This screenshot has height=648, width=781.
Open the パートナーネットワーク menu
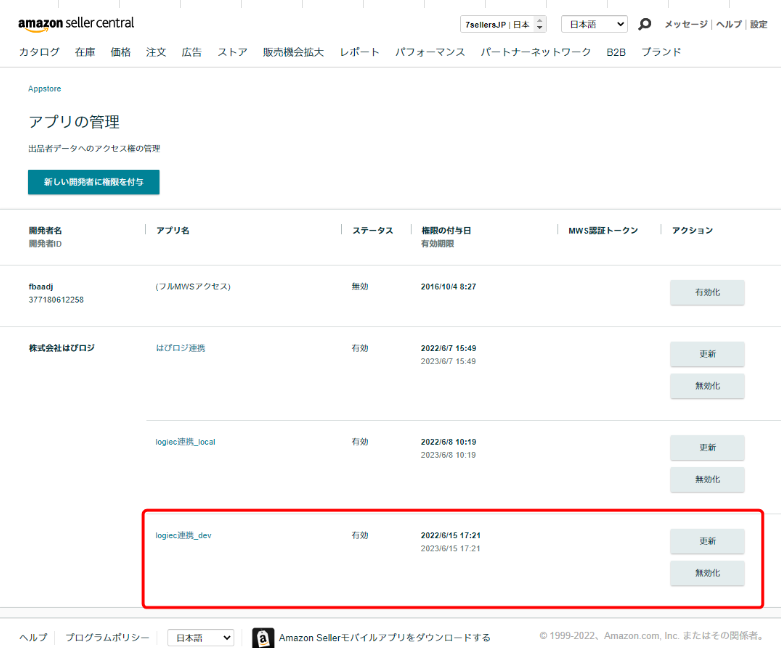tap(535, 52)
